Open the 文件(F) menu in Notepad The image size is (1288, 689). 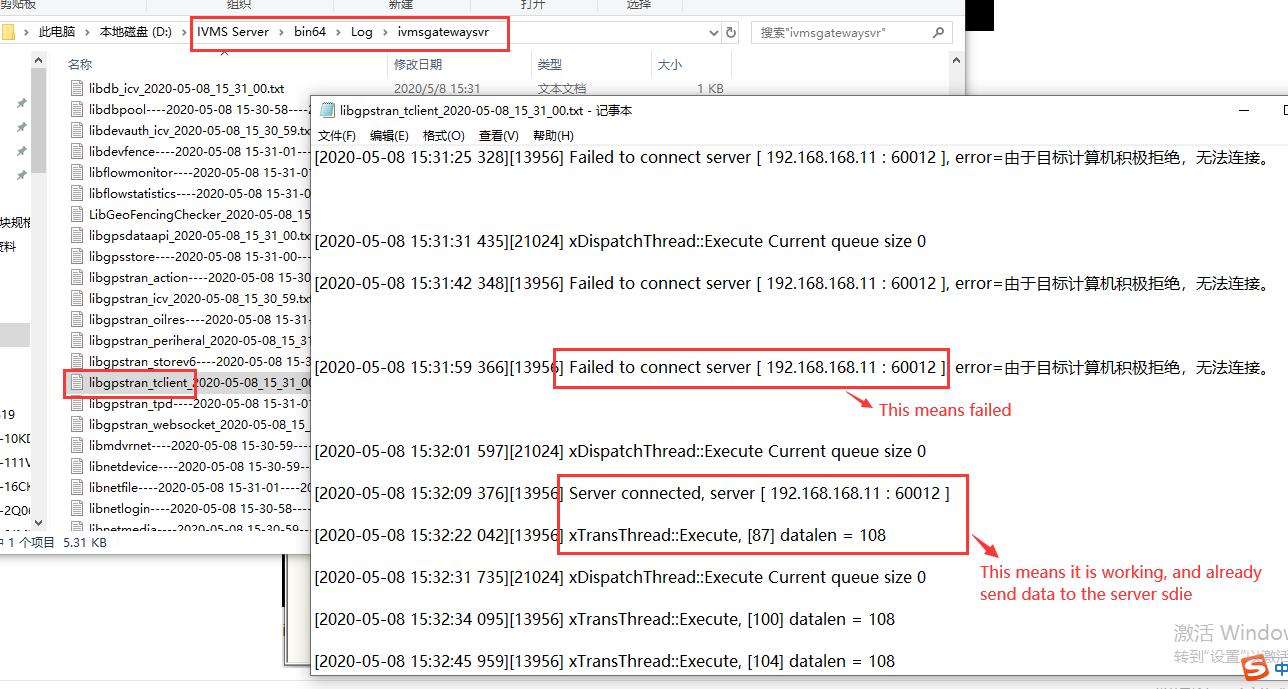coord(337,136)
